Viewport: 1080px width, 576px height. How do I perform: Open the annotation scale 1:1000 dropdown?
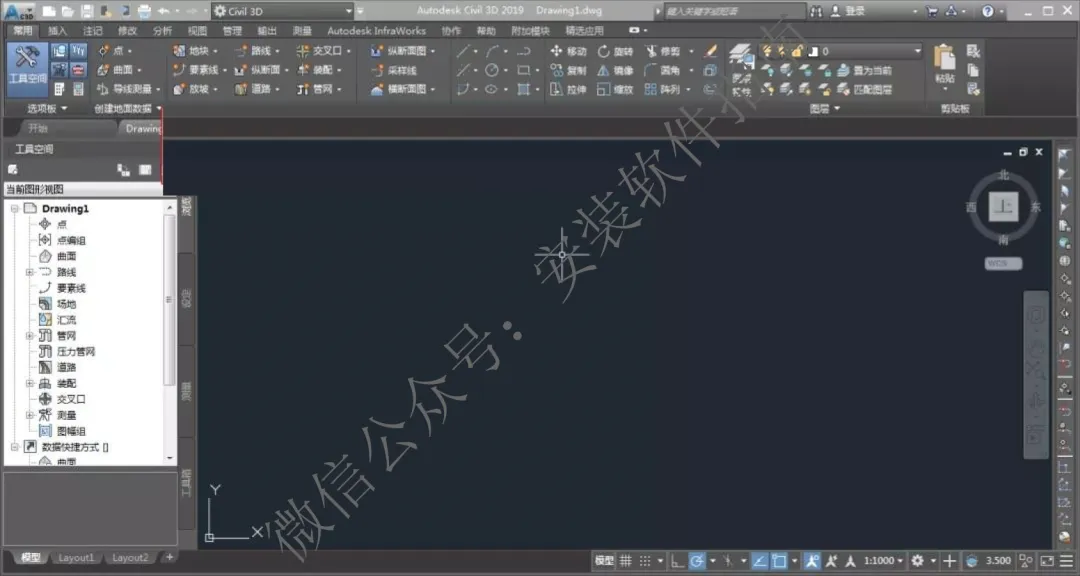(884, 561)
